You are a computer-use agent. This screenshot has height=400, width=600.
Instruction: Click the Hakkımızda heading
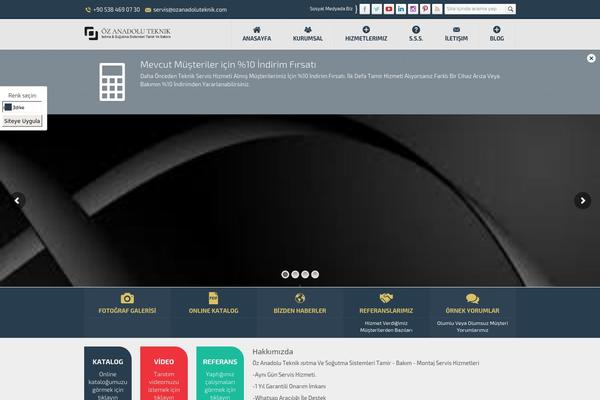point(273,351)
